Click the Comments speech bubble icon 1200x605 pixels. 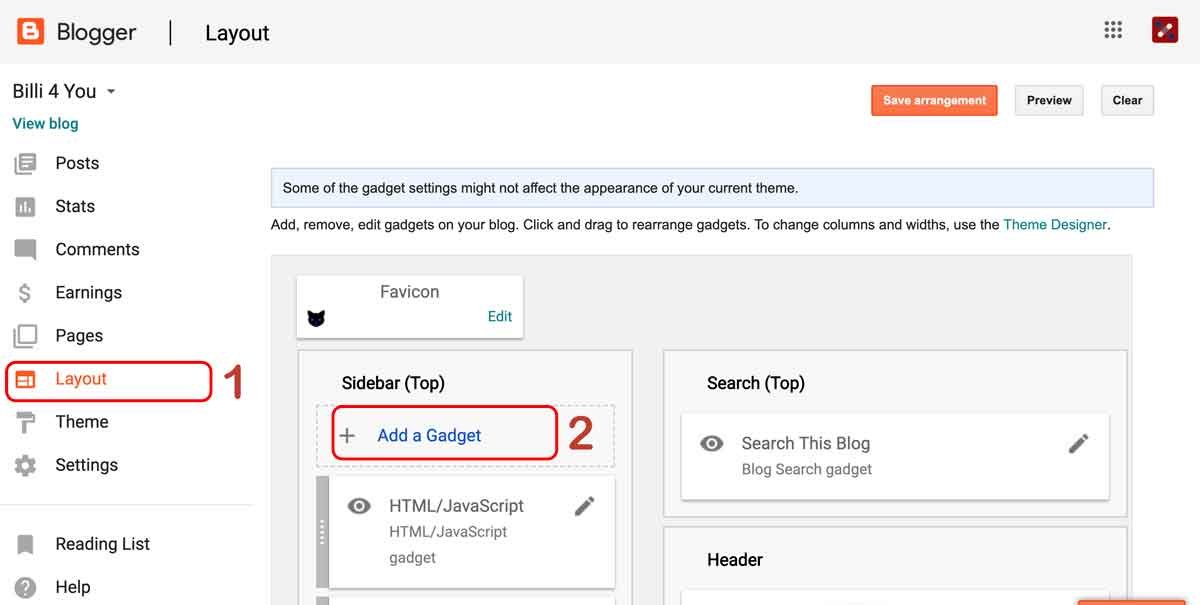coord(26,250)
